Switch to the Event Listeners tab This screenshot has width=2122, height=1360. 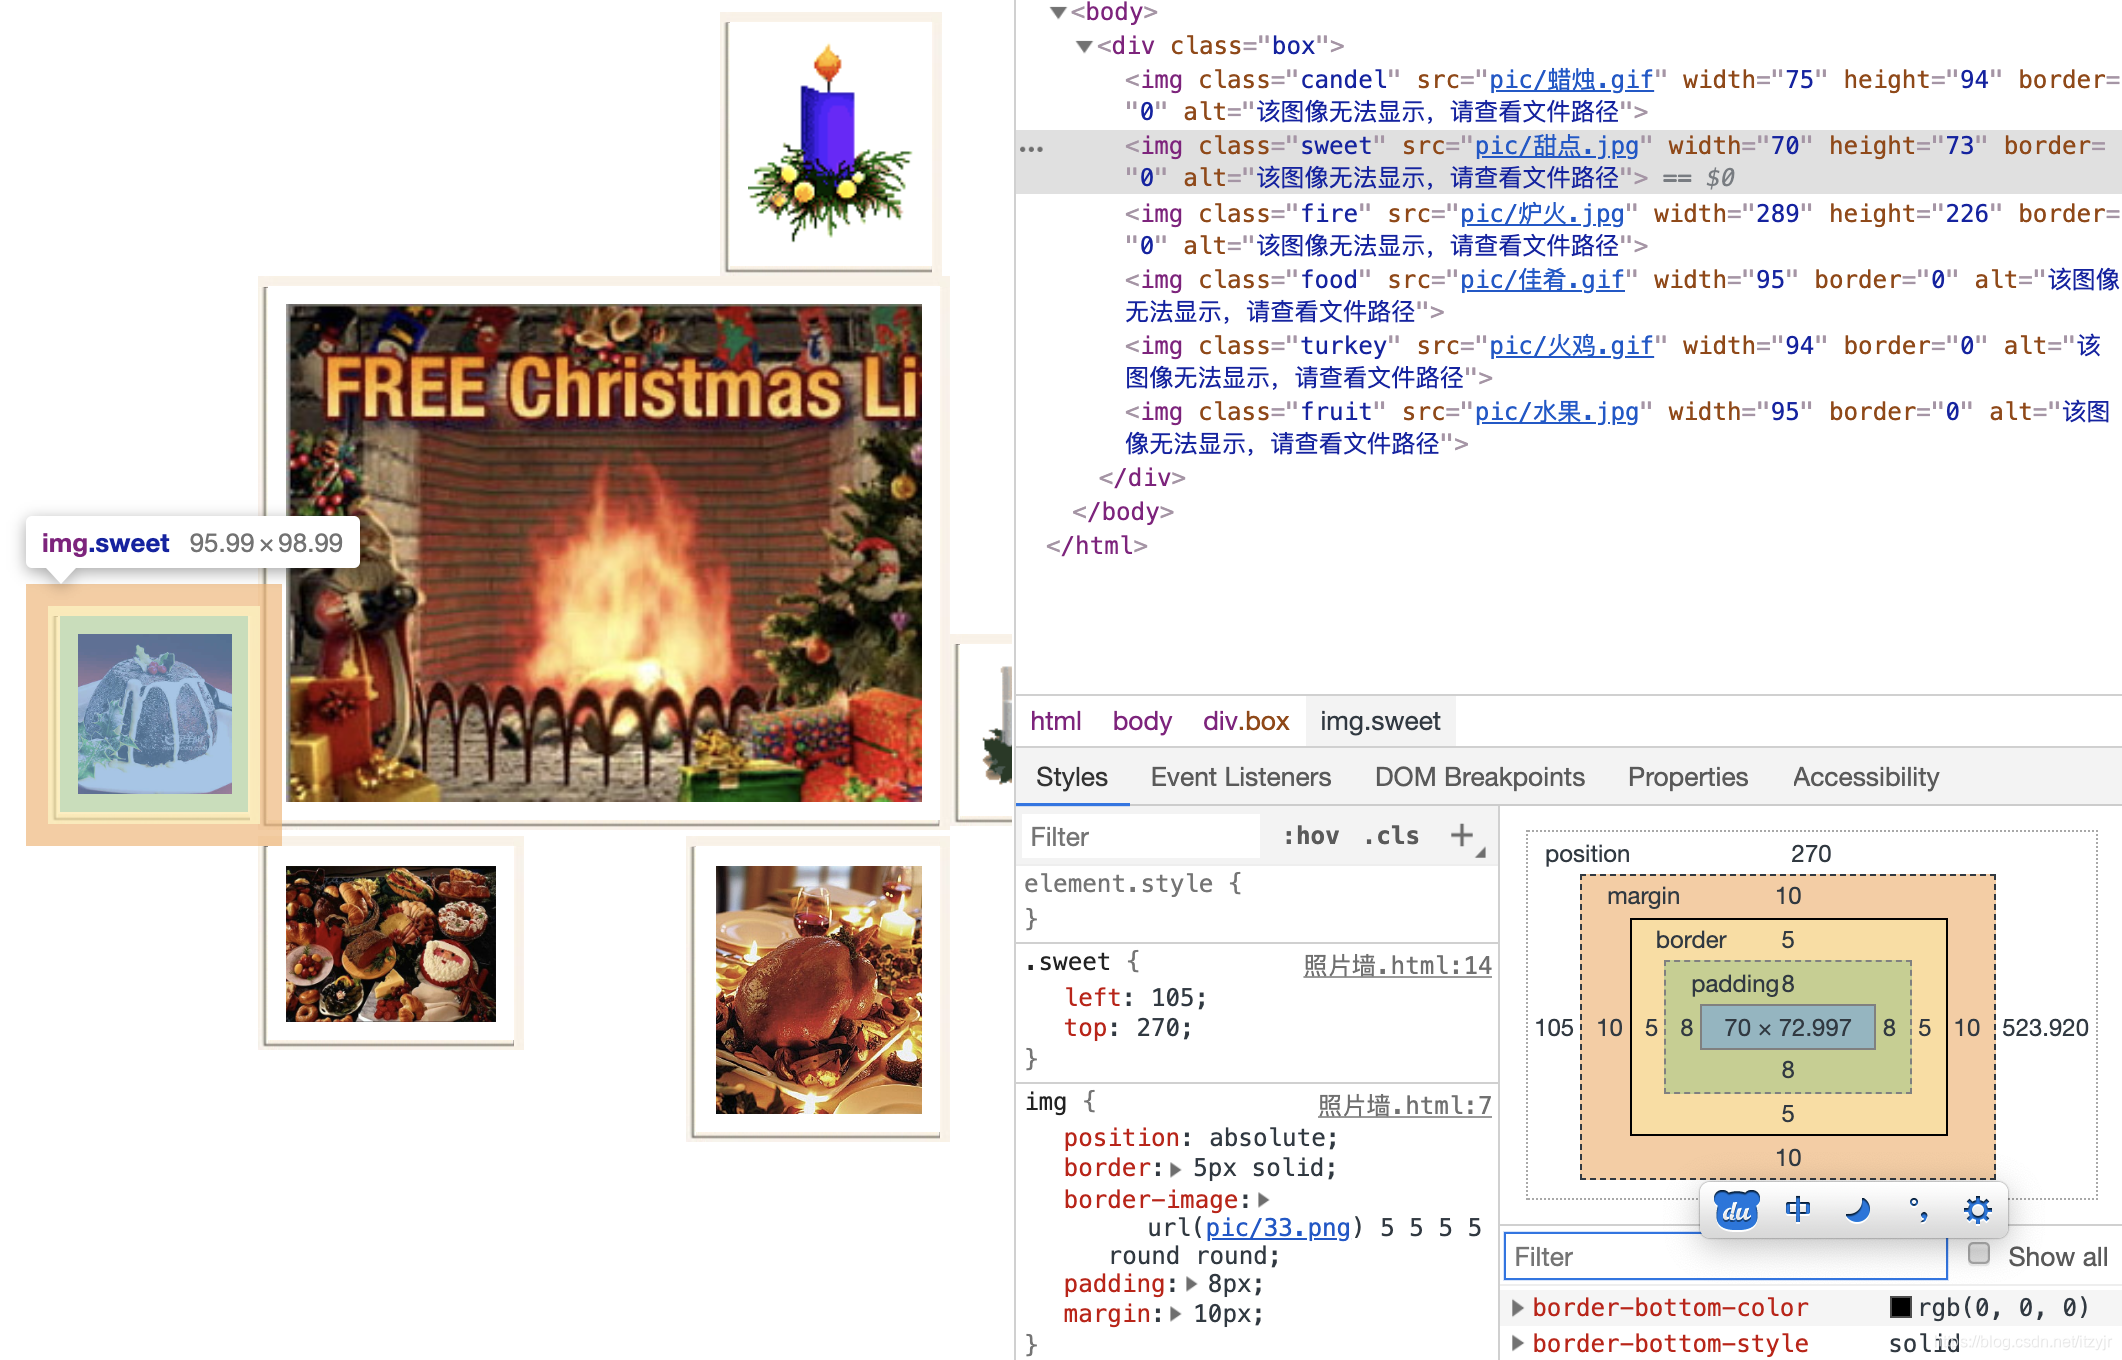coord(1240,777)
